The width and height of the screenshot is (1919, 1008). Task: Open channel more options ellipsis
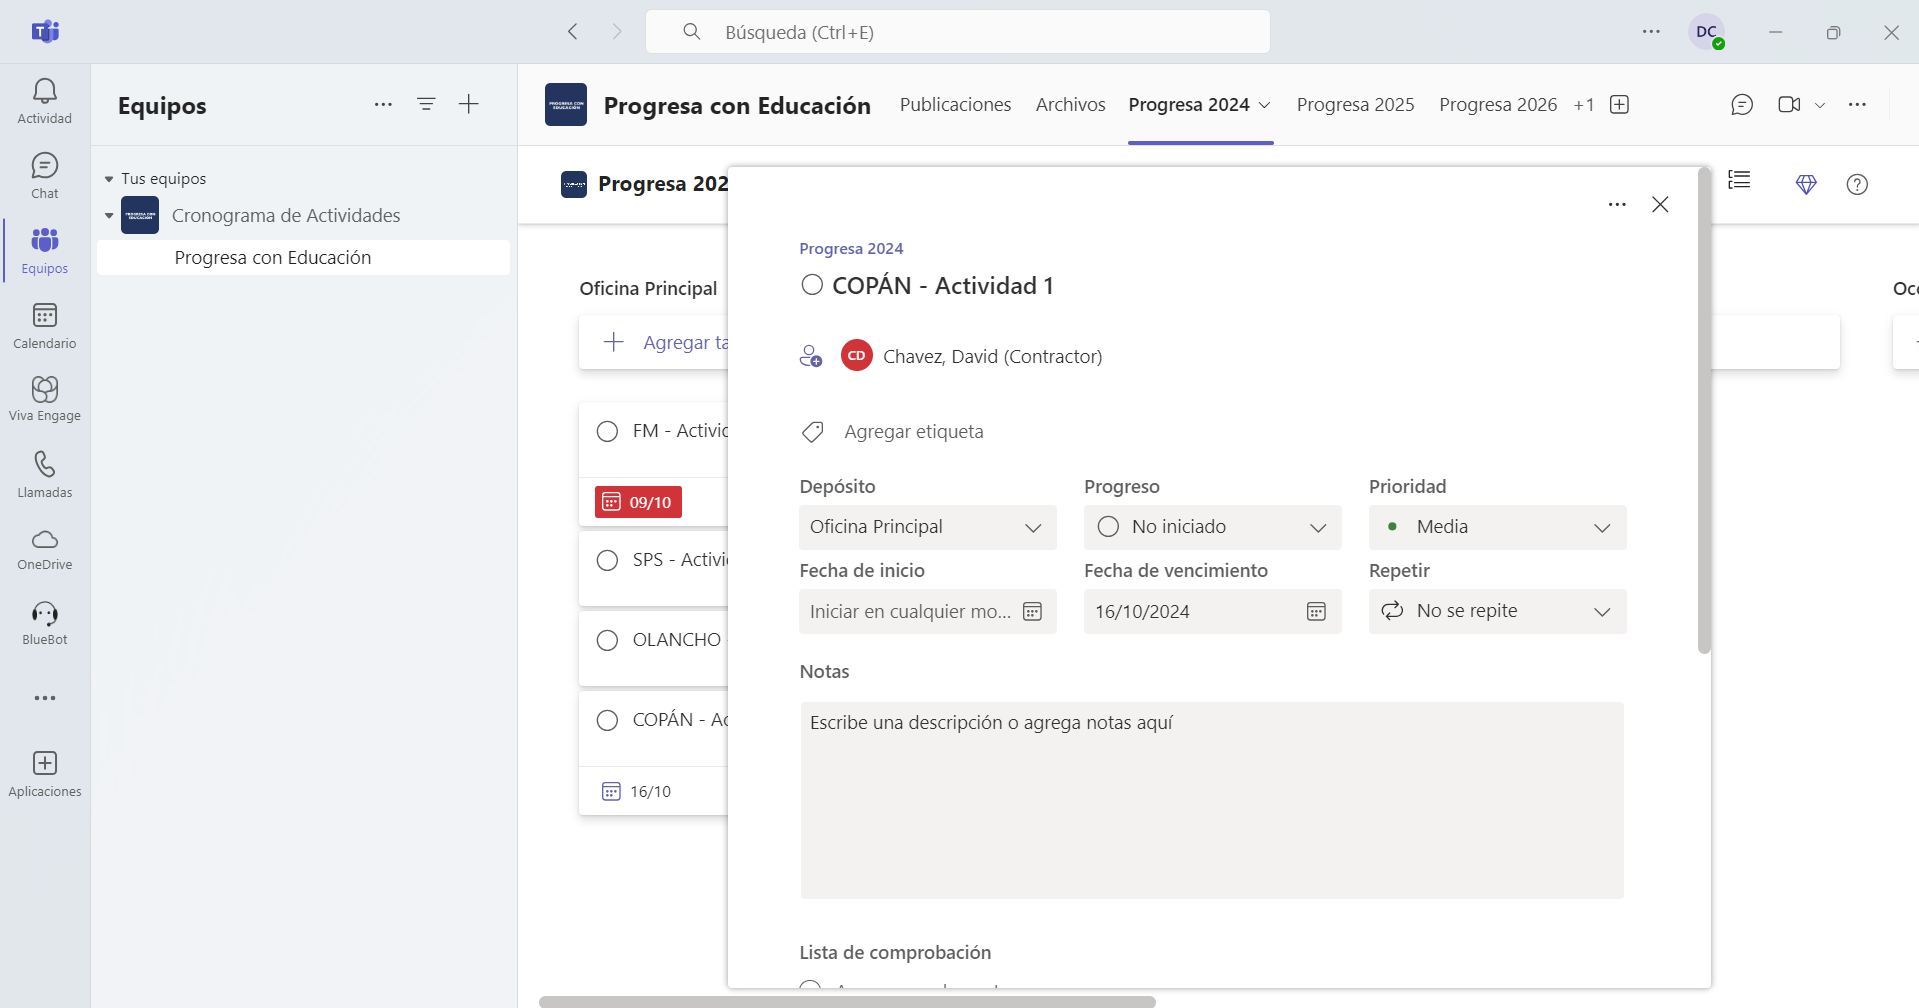coord(1857,105)
